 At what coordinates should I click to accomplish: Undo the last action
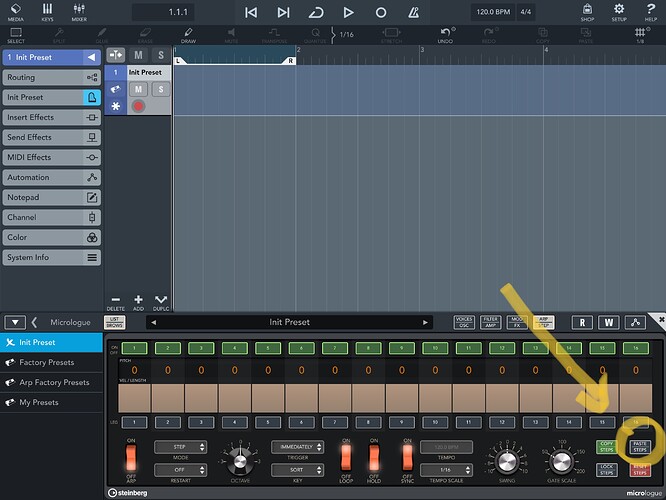coord(445,35)
